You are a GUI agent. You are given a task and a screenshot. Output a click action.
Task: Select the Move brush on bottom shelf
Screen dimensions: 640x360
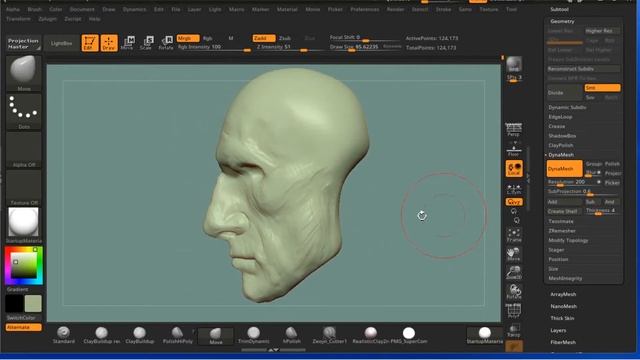216,336
